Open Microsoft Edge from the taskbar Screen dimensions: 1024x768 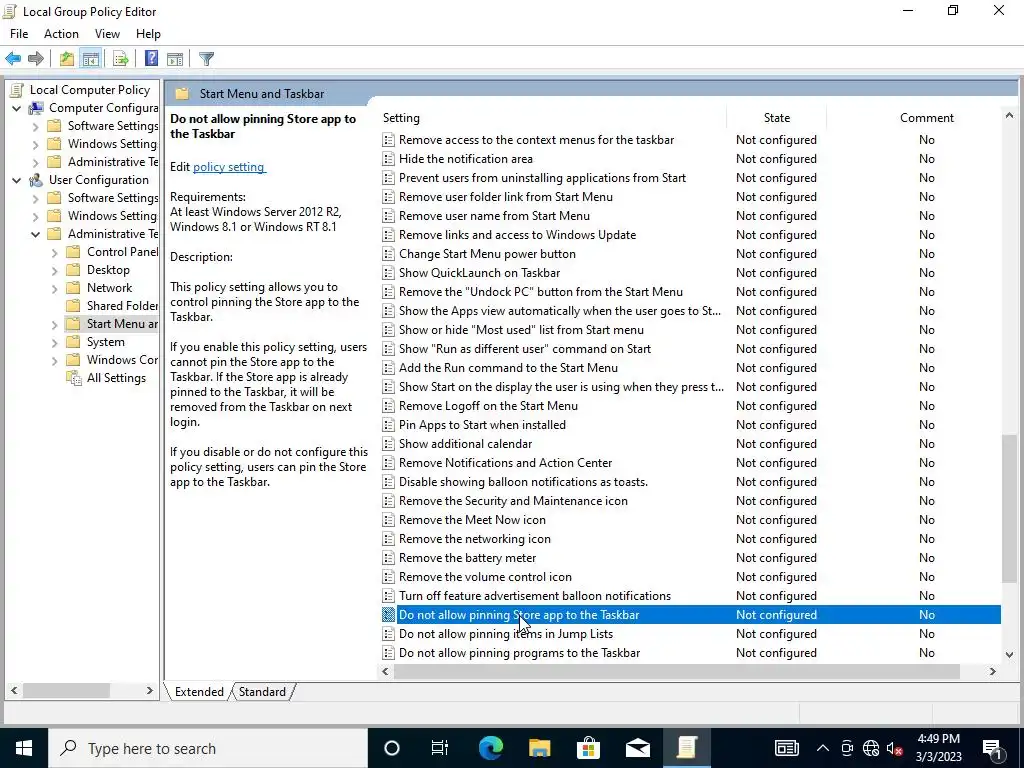[x=490, y=748]
